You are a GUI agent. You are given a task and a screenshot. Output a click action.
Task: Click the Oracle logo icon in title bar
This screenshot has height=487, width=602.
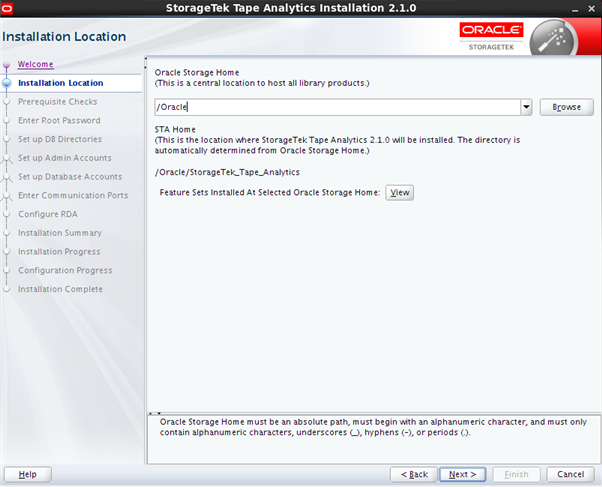pyautogui.click(x=7, y=8)
